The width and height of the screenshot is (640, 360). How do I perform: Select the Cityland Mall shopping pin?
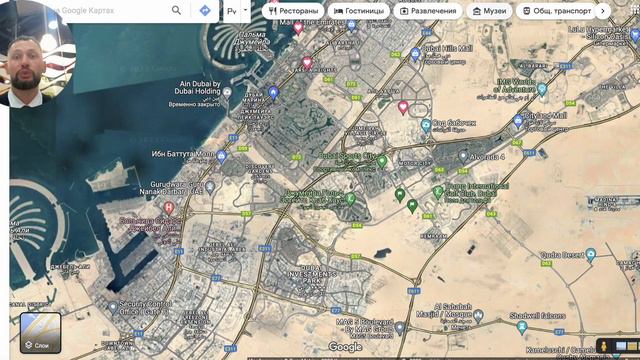click(x=518, y=121)
